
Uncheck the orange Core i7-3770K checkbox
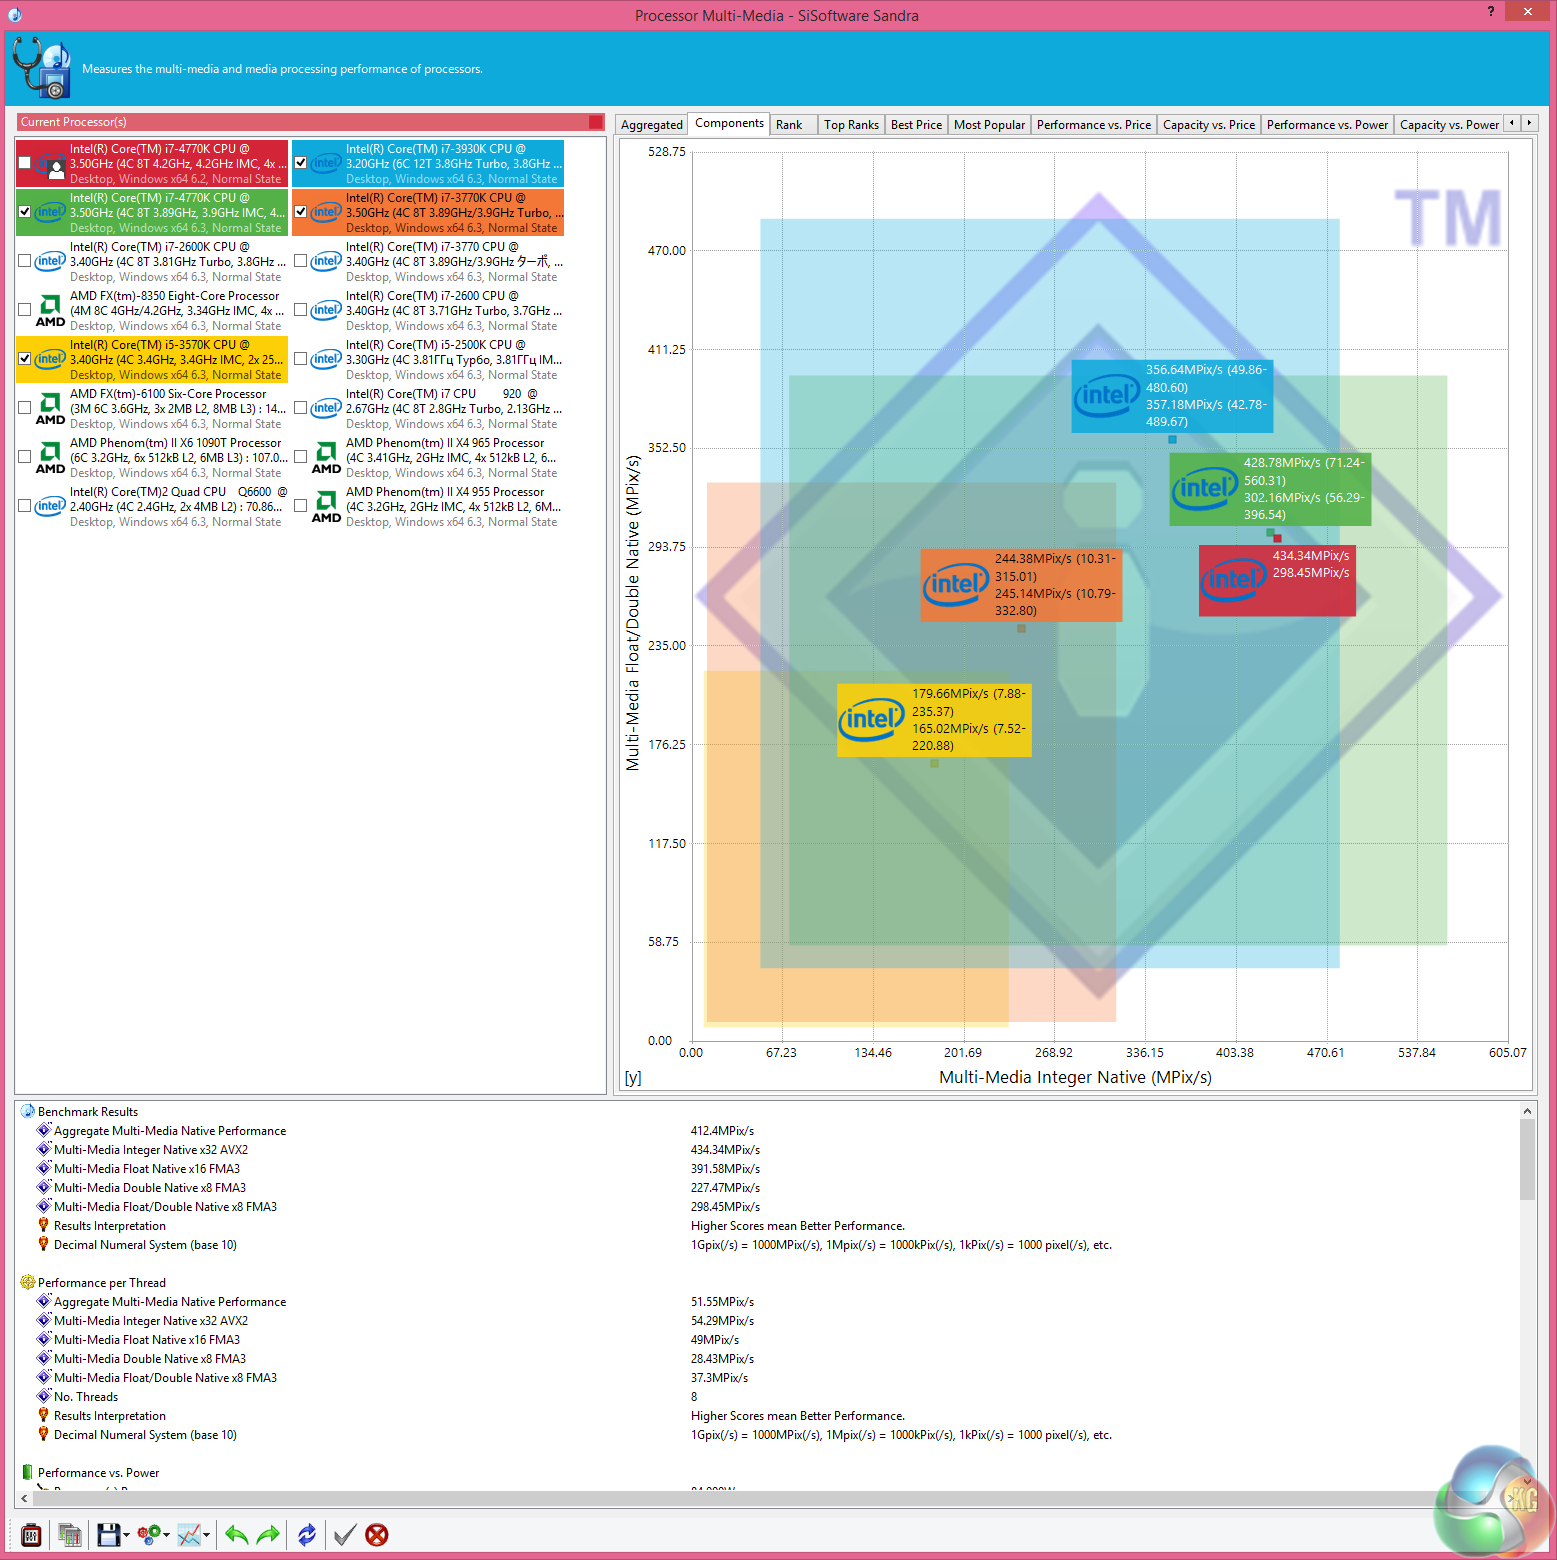(301, 212)
